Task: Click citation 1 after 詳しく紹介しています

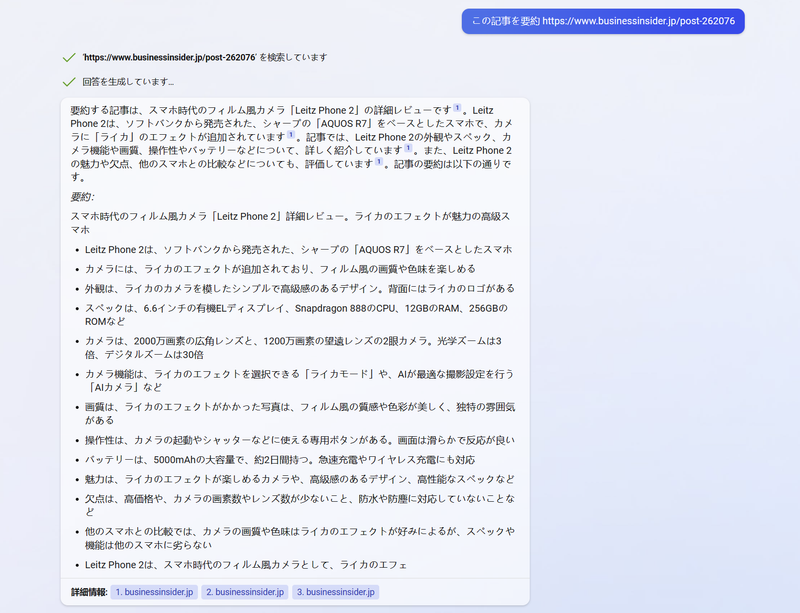Action: click(x=408, y=148)
